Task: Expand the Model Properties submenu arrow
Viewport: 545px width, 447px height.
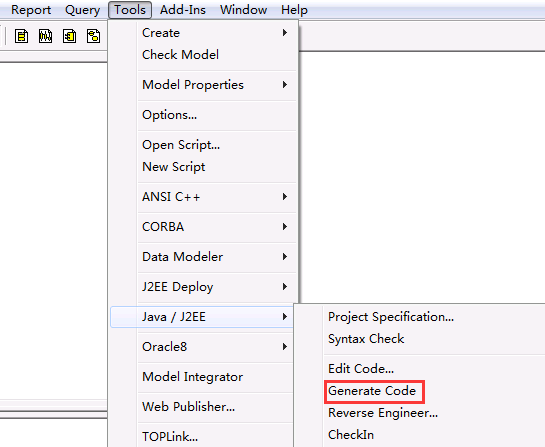Action: click(x=285, y=84)
